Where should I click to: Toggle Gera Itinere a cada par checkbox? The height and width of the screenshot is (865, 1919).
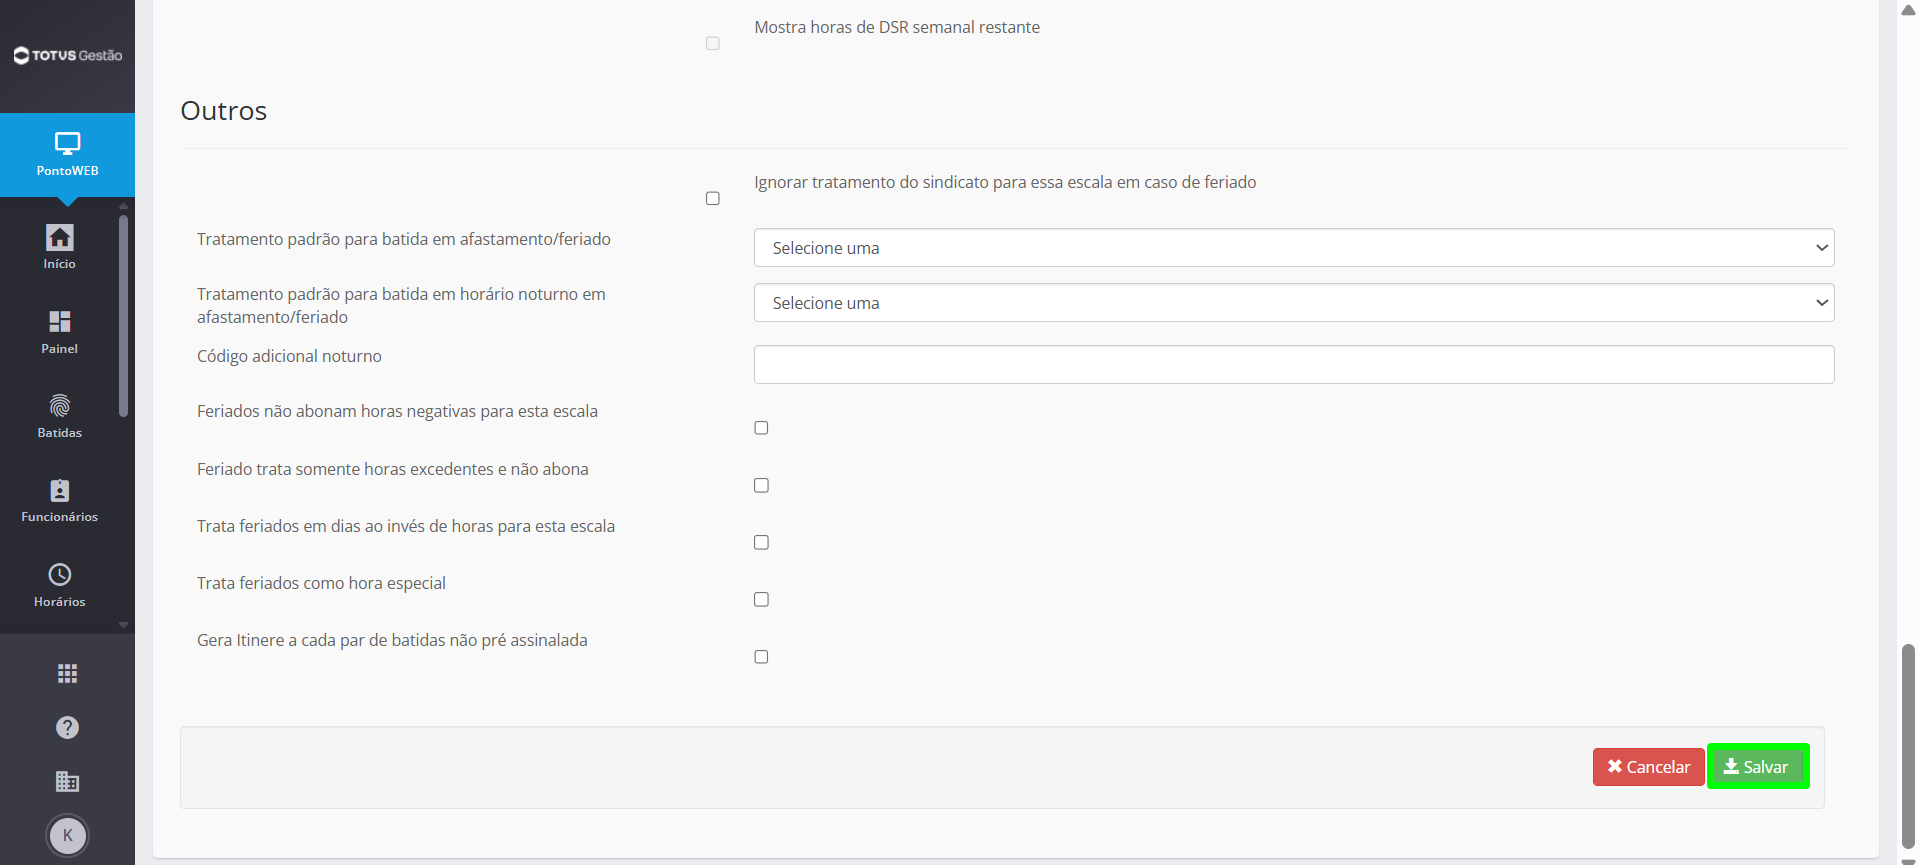click(x=761, y=657)
